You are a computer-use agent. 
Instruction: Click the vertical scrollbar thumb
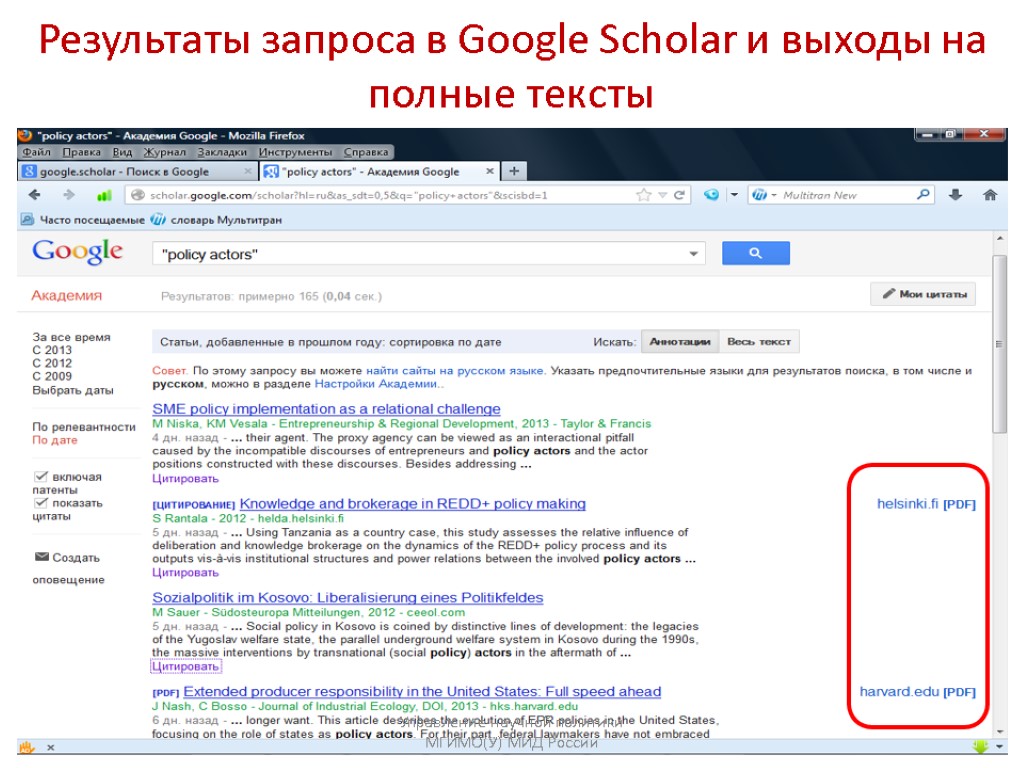point(999,344)
